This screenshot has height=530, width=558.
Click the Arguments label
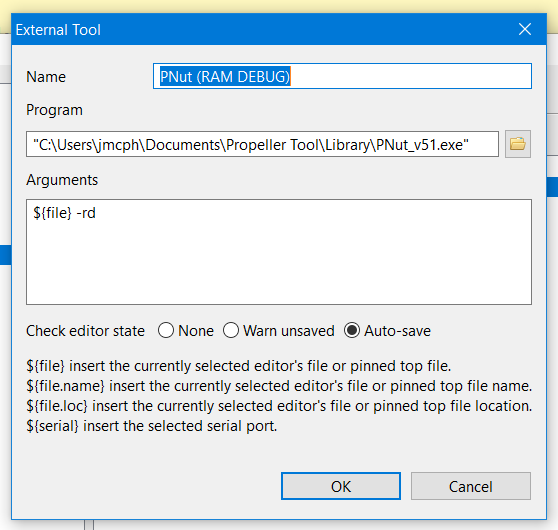pos(62,180)
